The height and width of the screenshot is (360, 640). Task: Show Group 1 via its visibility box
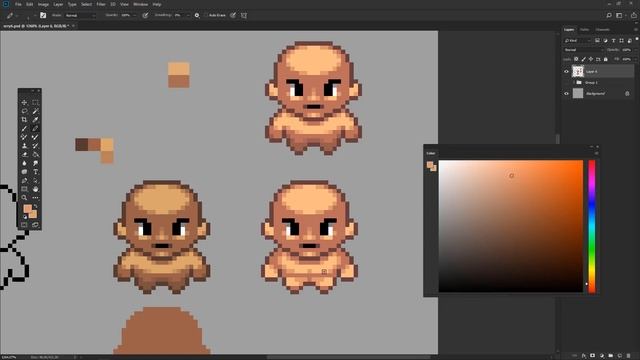pos(566,82)
